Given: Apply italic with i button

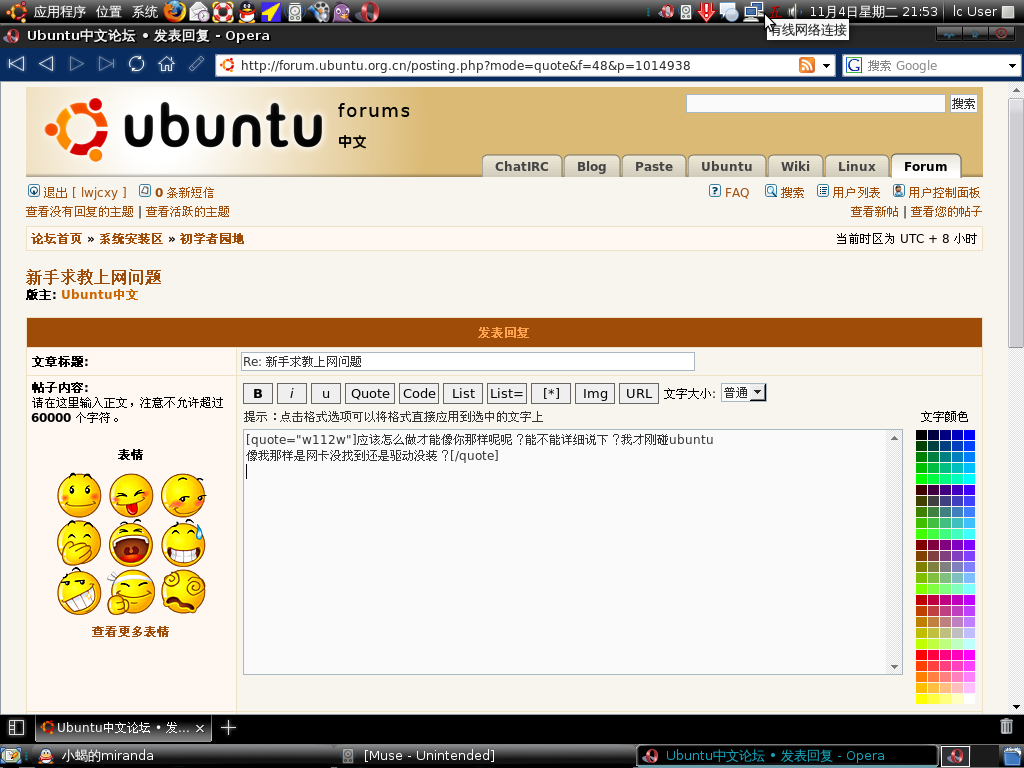Looking at the screenshot, I should (x=291, y=393).
